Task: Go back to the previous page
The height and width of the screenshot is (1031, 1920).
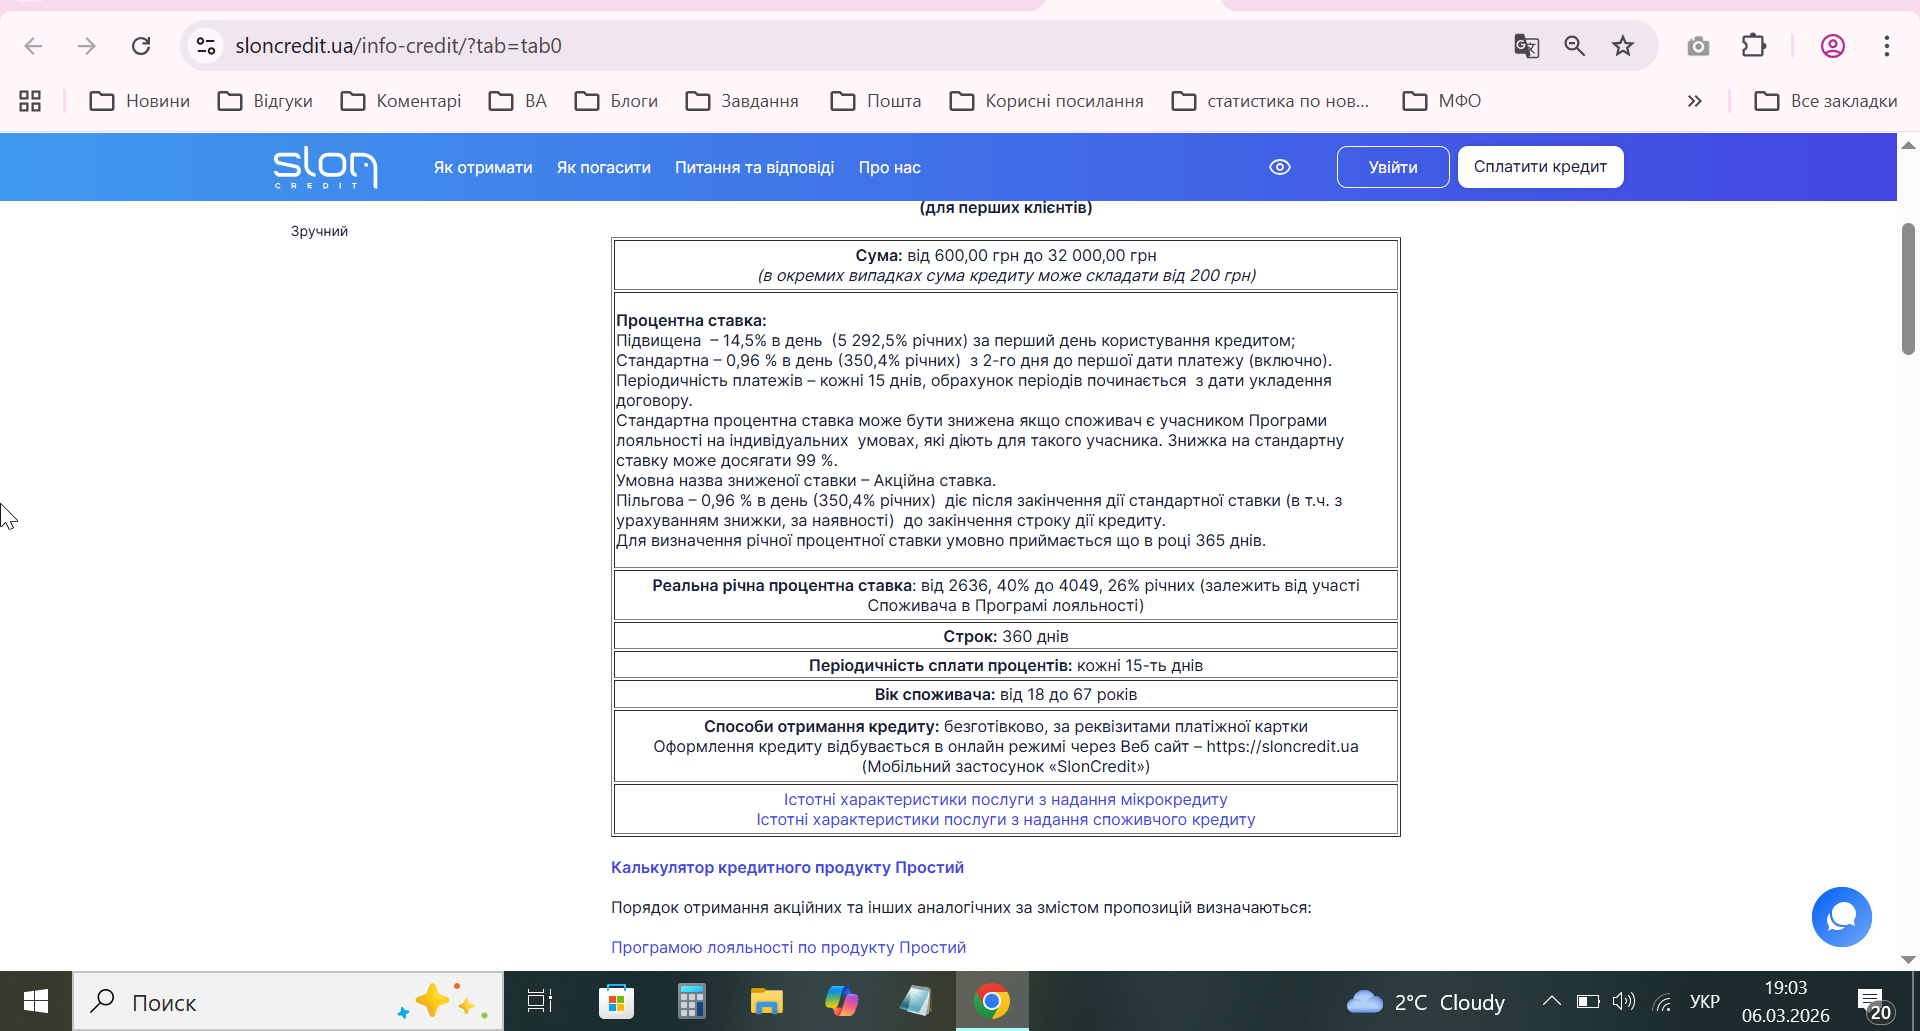Action: [x=33, y=46]
